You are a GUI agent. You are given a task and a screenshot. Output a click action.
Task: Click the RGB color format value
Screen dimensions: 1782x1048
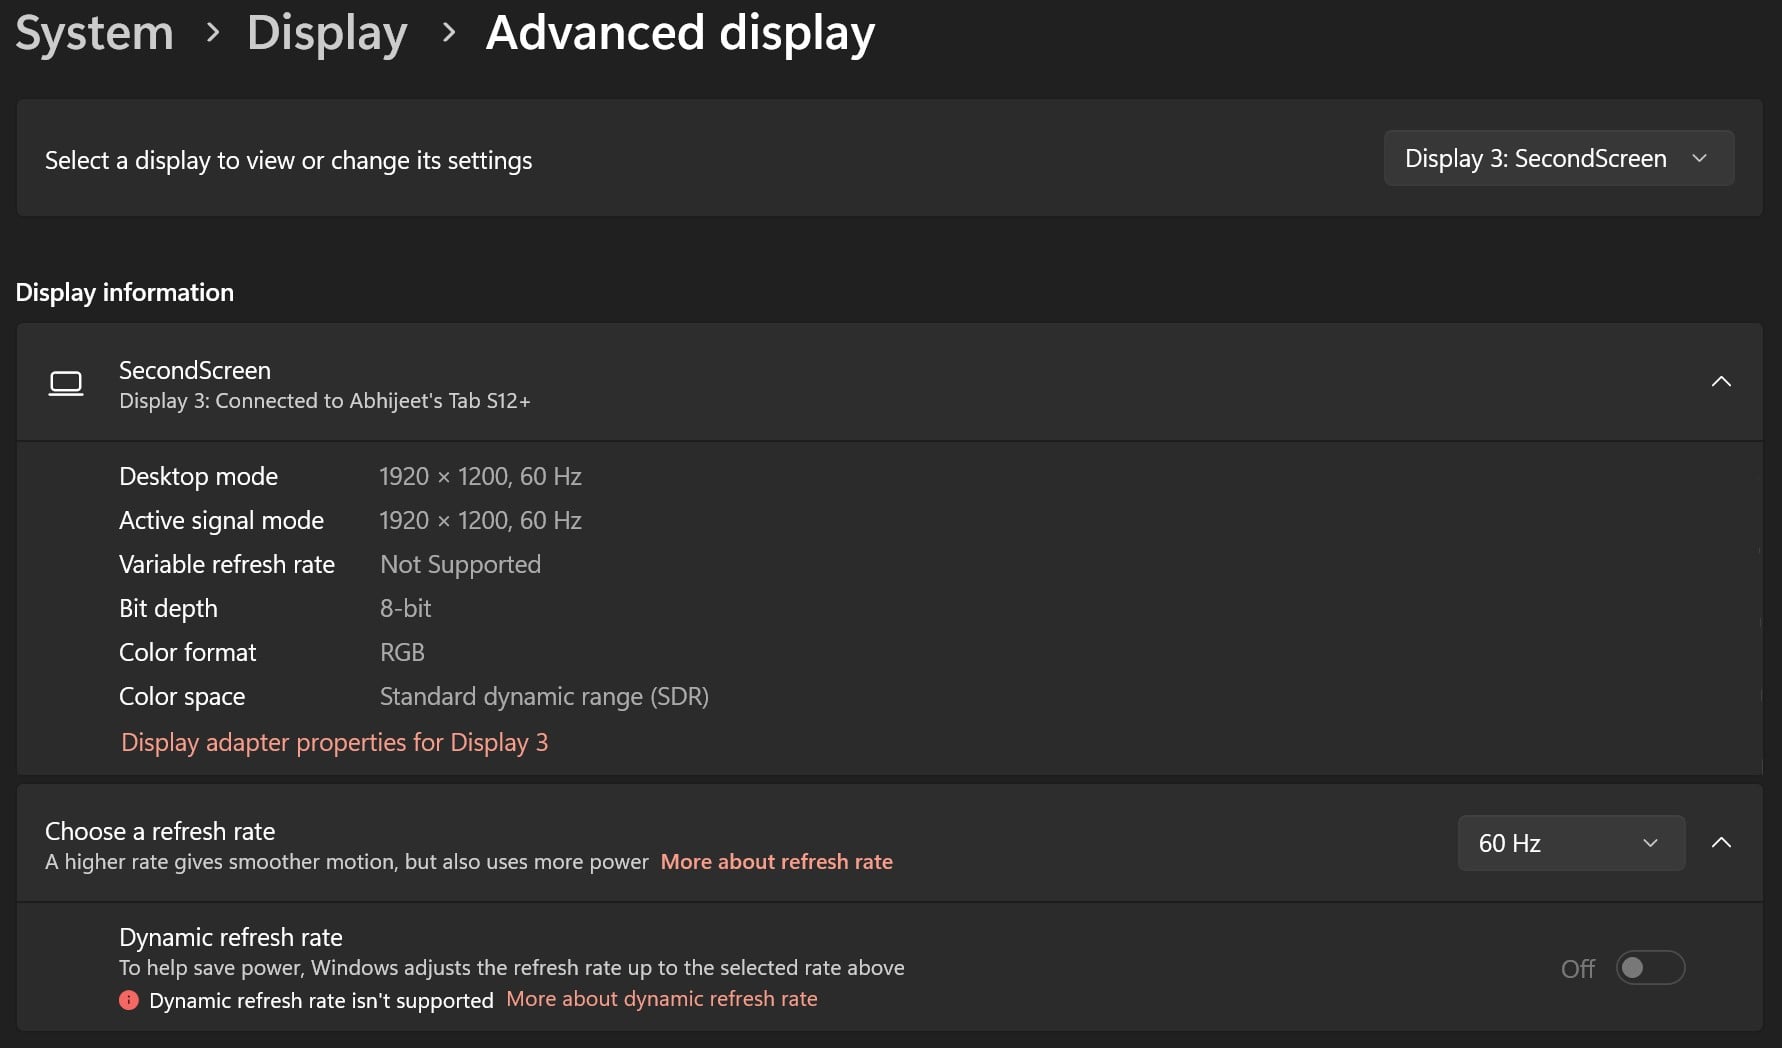click(x=402, y=652)
